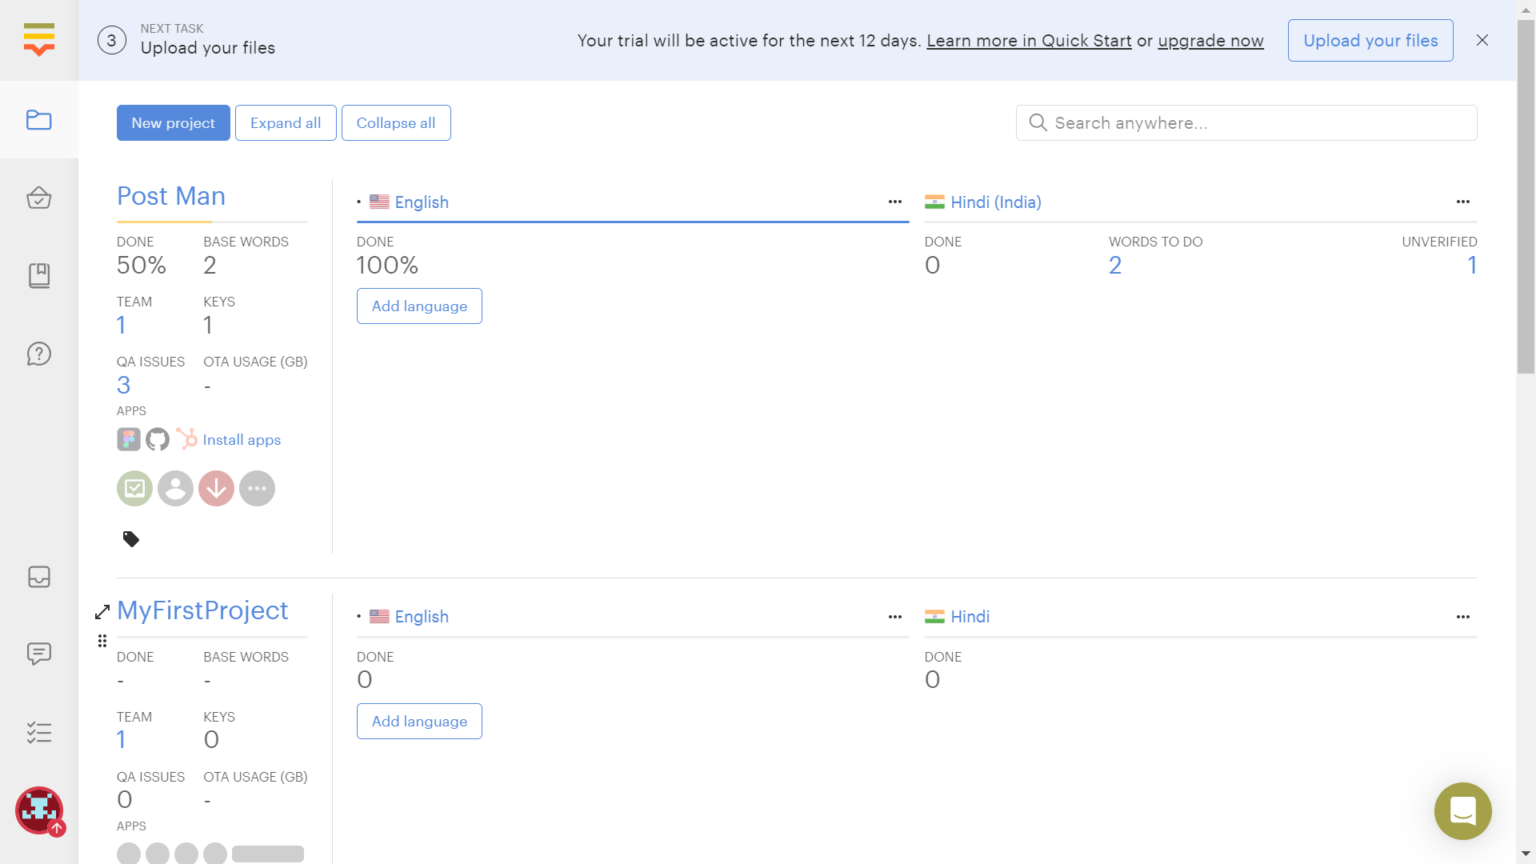The width and height of the screenshot is (1536, 864).
Task: Open the Install apps link
Action: click(242, 440)
